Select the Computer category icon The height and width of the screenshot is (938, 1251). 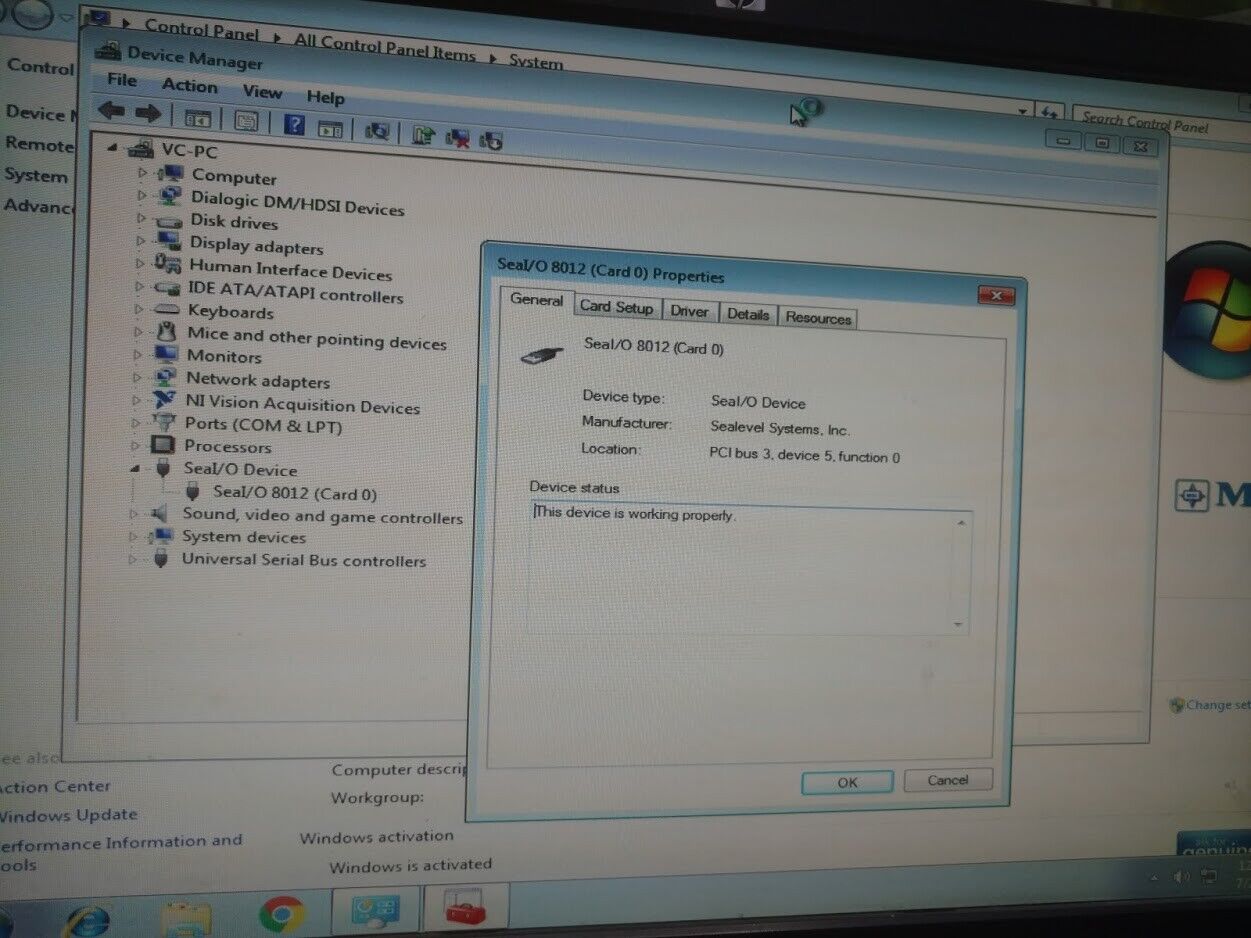[x=171, y=174]
